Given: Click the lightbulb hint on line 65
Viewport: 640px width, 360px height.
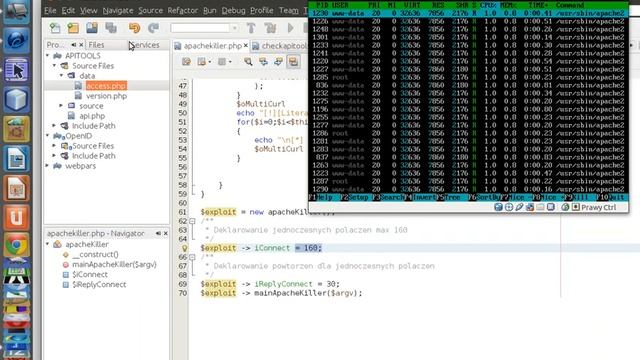Looking at the screenshot, I should pos(184,248).
